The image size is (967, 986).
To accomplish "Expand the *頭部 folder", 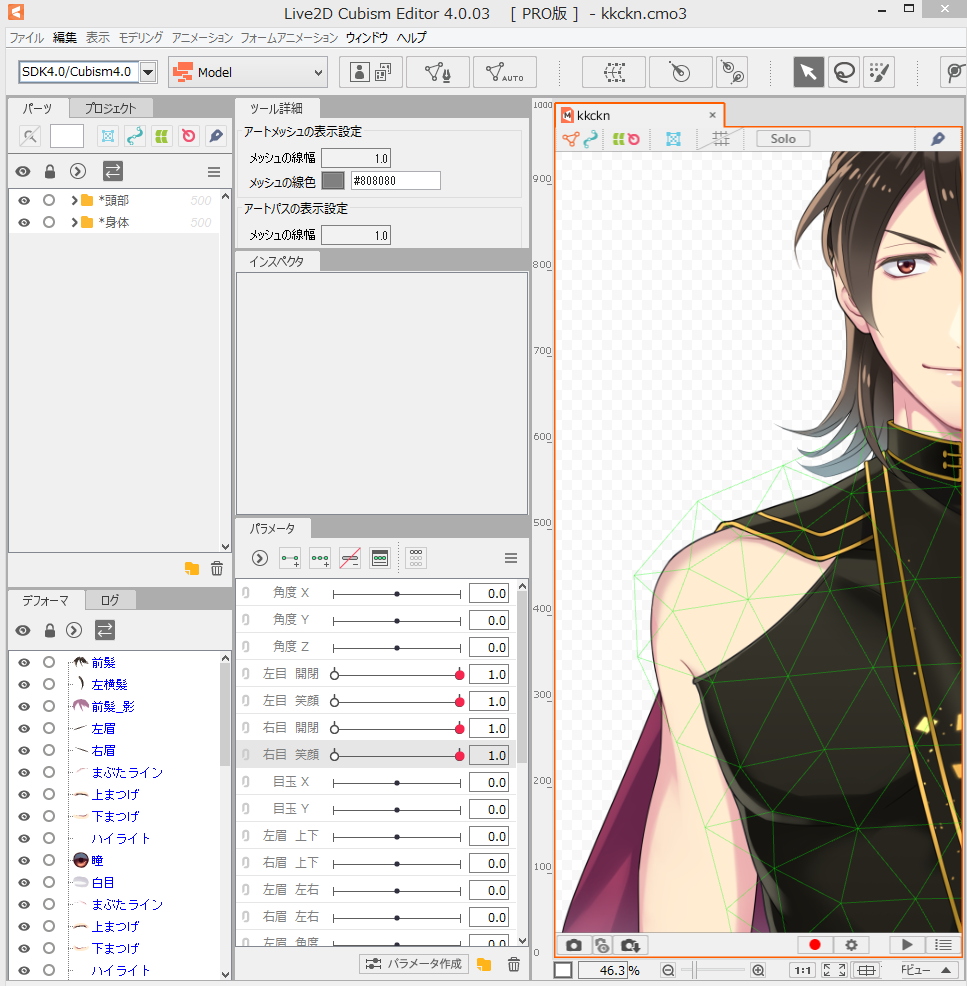I will (74, 201).
